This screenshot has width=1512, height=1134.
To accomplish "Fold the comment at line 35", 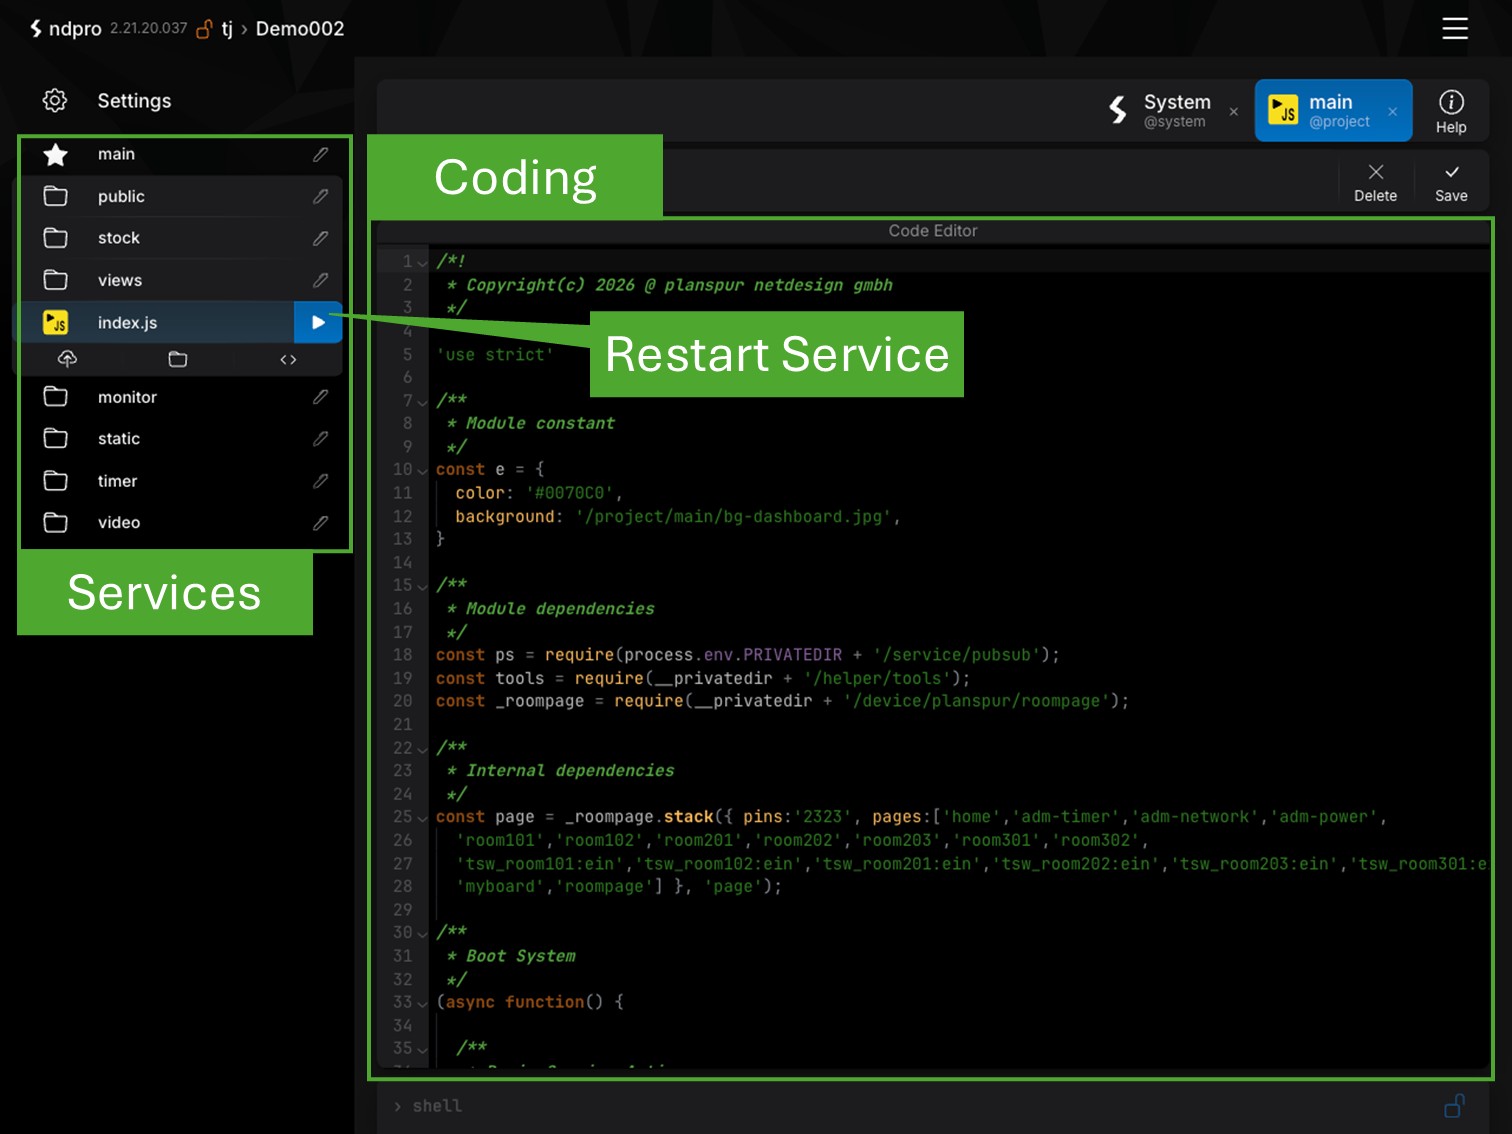I will click(423, 1050).
